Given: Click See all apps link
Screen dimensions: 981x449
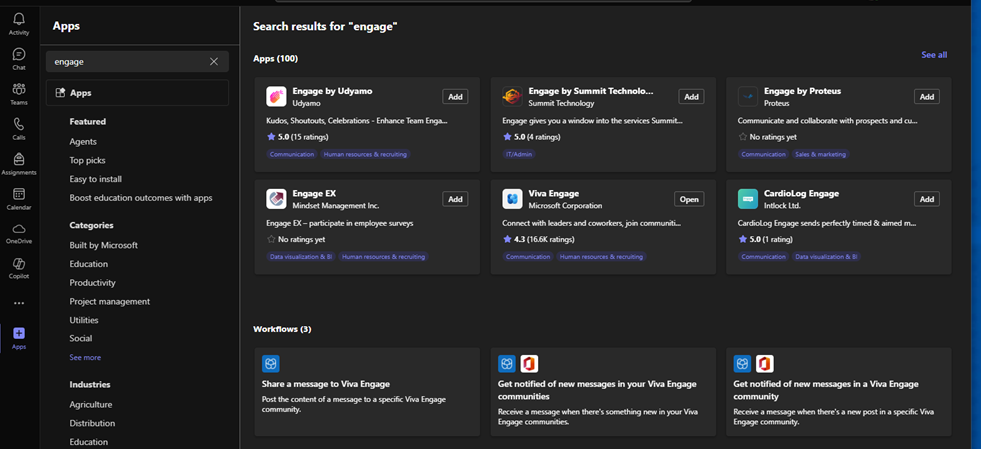Looking at the screenshot, I should pyautogui.click(x=934, y=55).
